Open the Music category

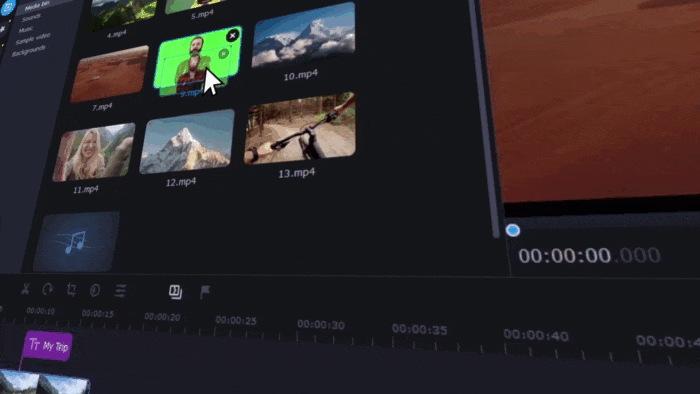[26, 29]
